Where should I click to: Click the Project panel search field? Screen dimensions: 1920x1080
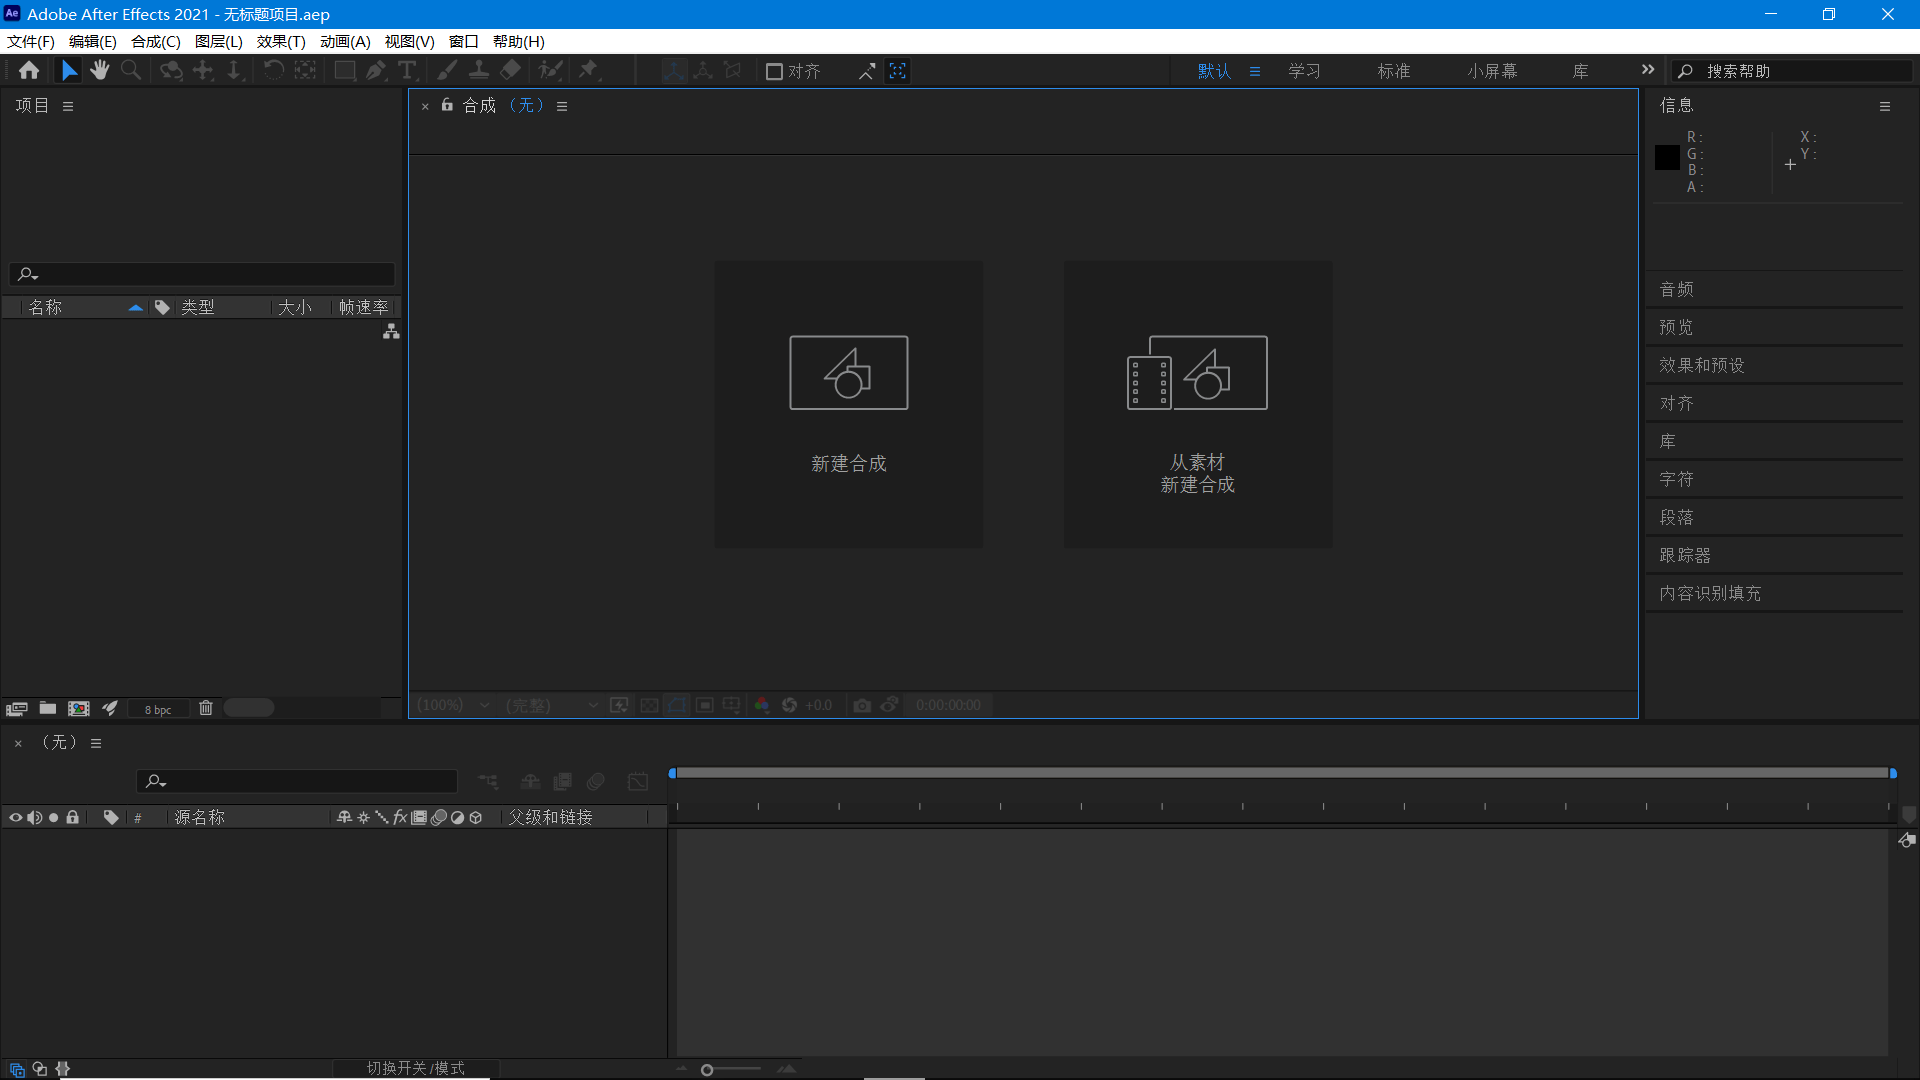coord(202,274)
